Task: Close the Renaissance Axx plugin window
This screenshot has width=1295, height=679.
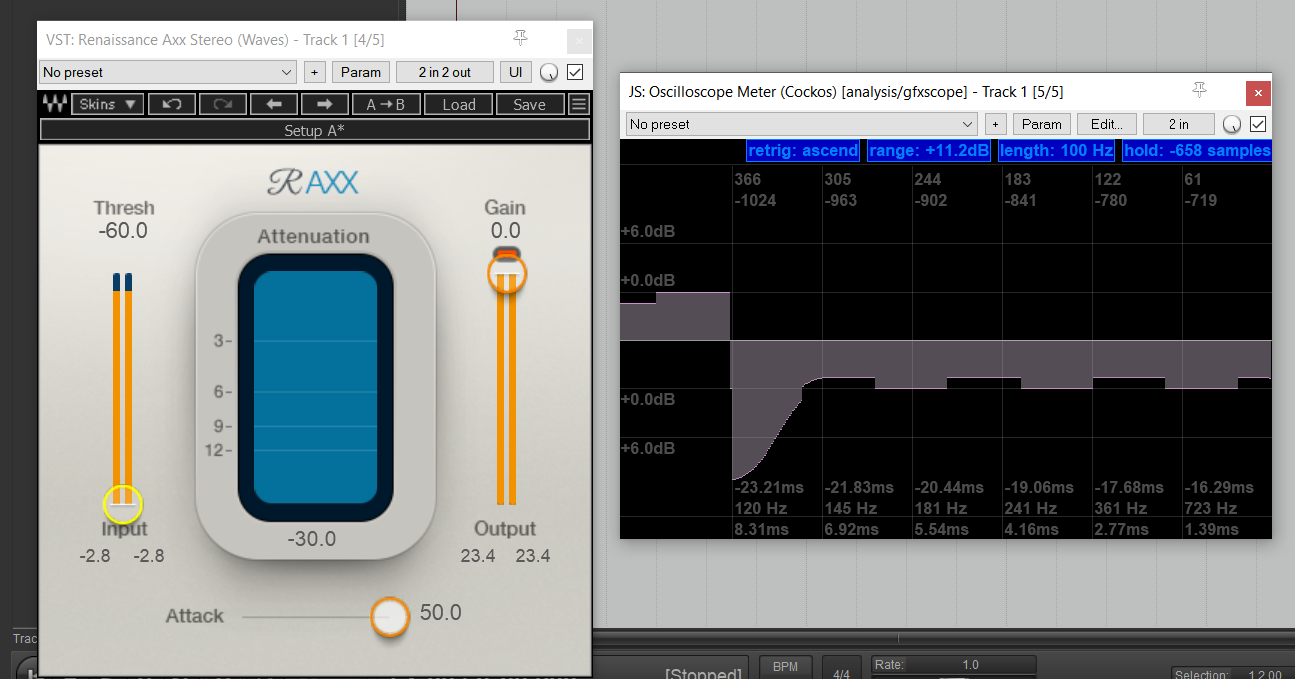Action: pos(579,41)
